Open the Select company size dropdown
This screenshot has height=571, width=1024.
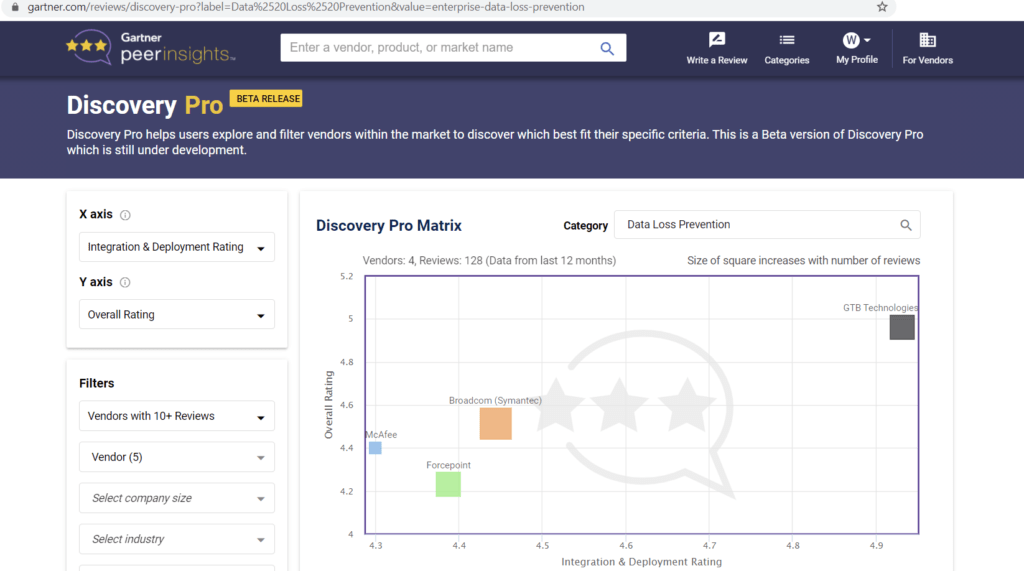click(x=176, y=498)
